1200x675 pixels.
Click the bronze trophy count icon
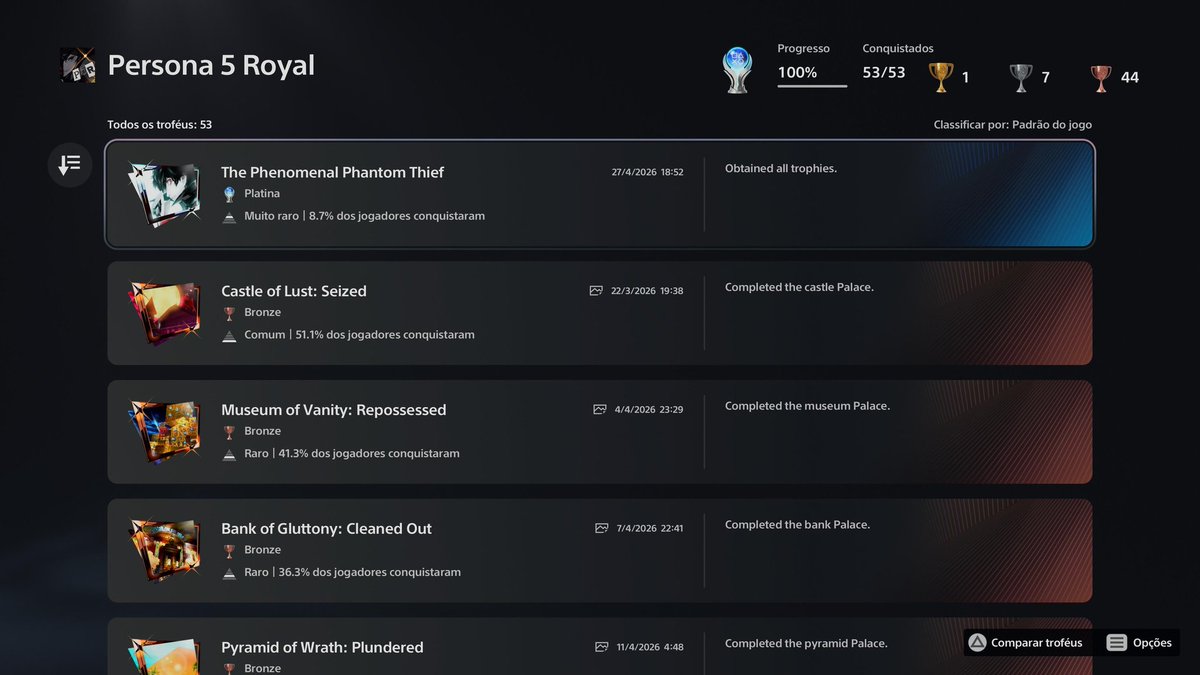coord(1101,77)
